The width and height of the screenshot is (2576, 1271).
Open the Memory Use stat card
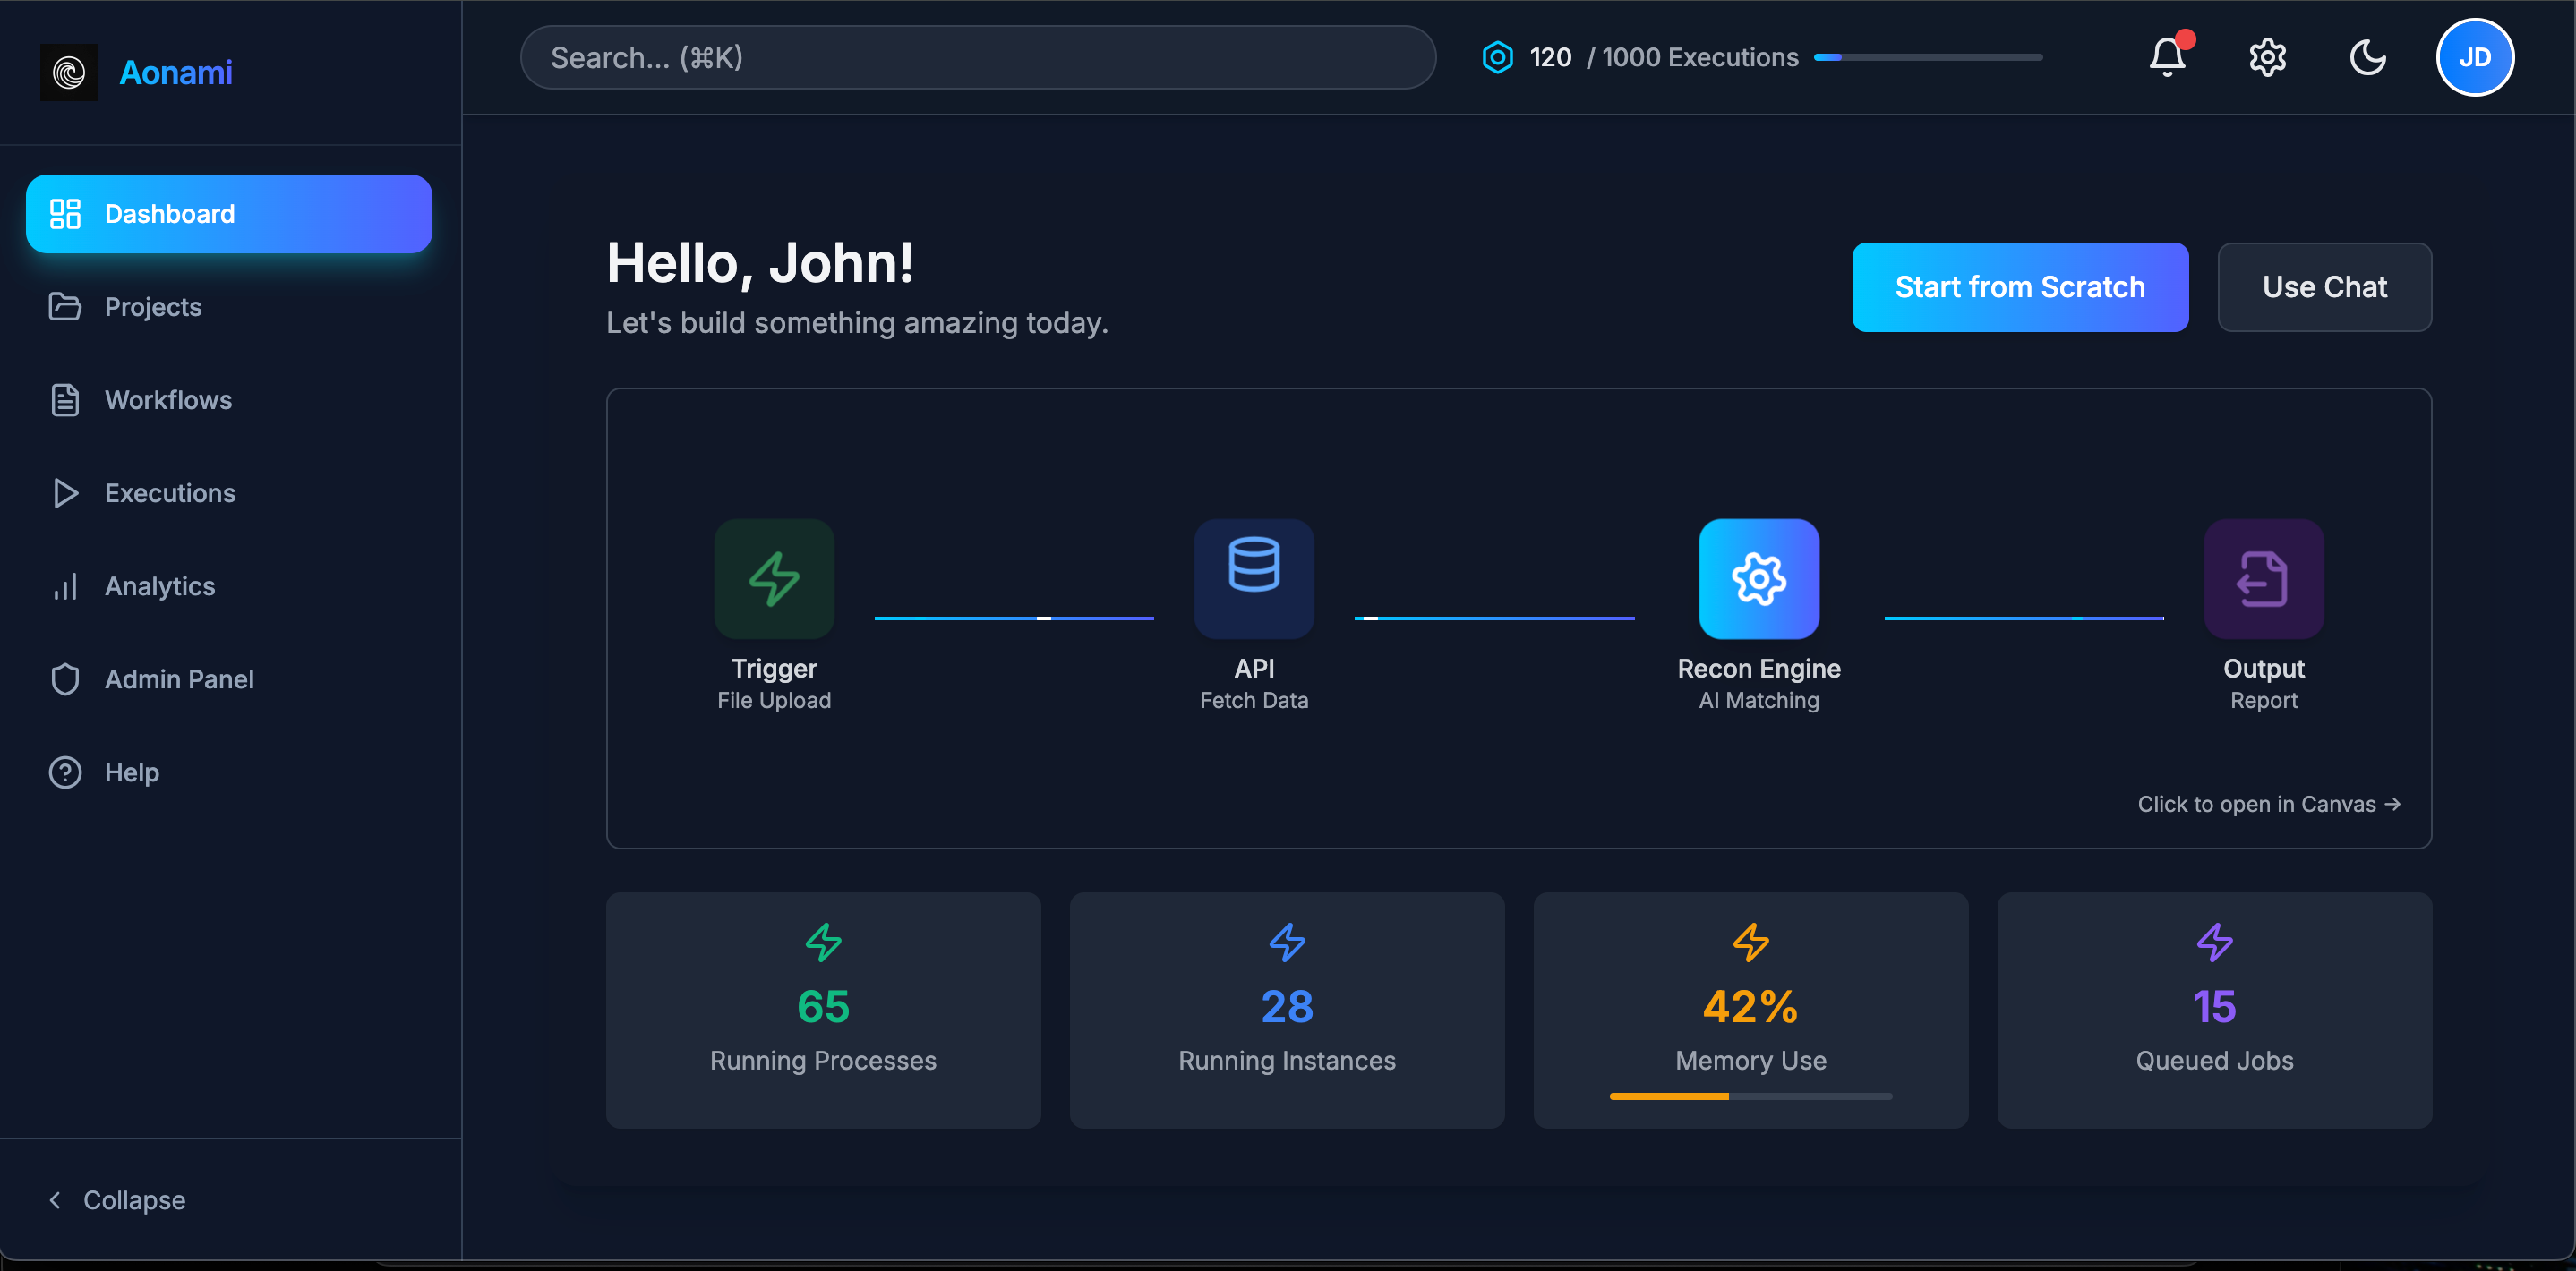point(1751,1010)
